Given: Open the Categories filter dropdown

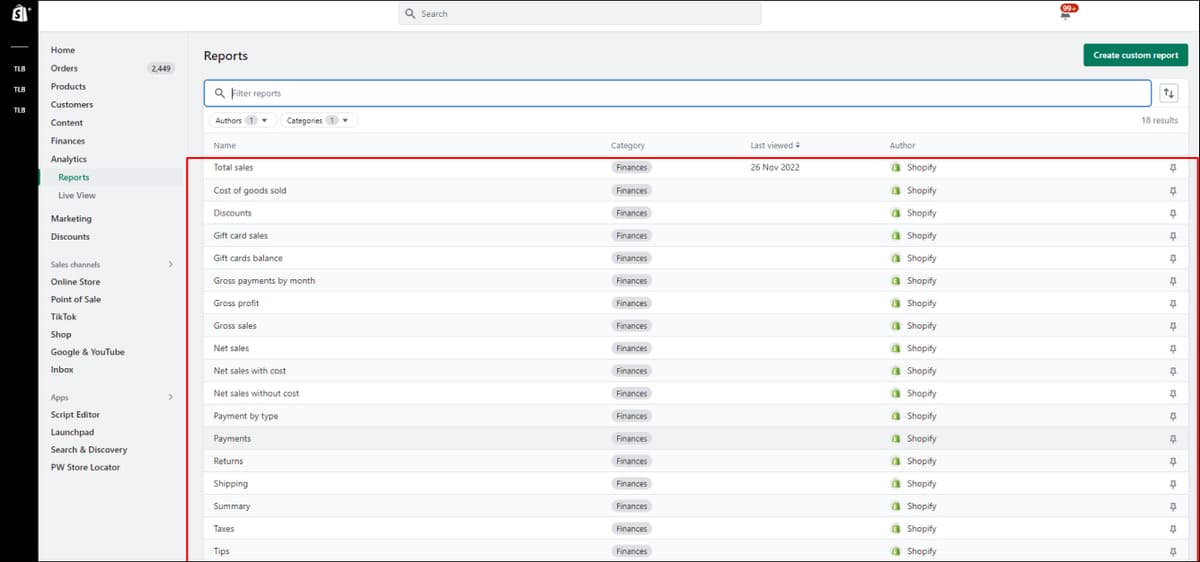Looking at the screenshot, I should 319,120.
